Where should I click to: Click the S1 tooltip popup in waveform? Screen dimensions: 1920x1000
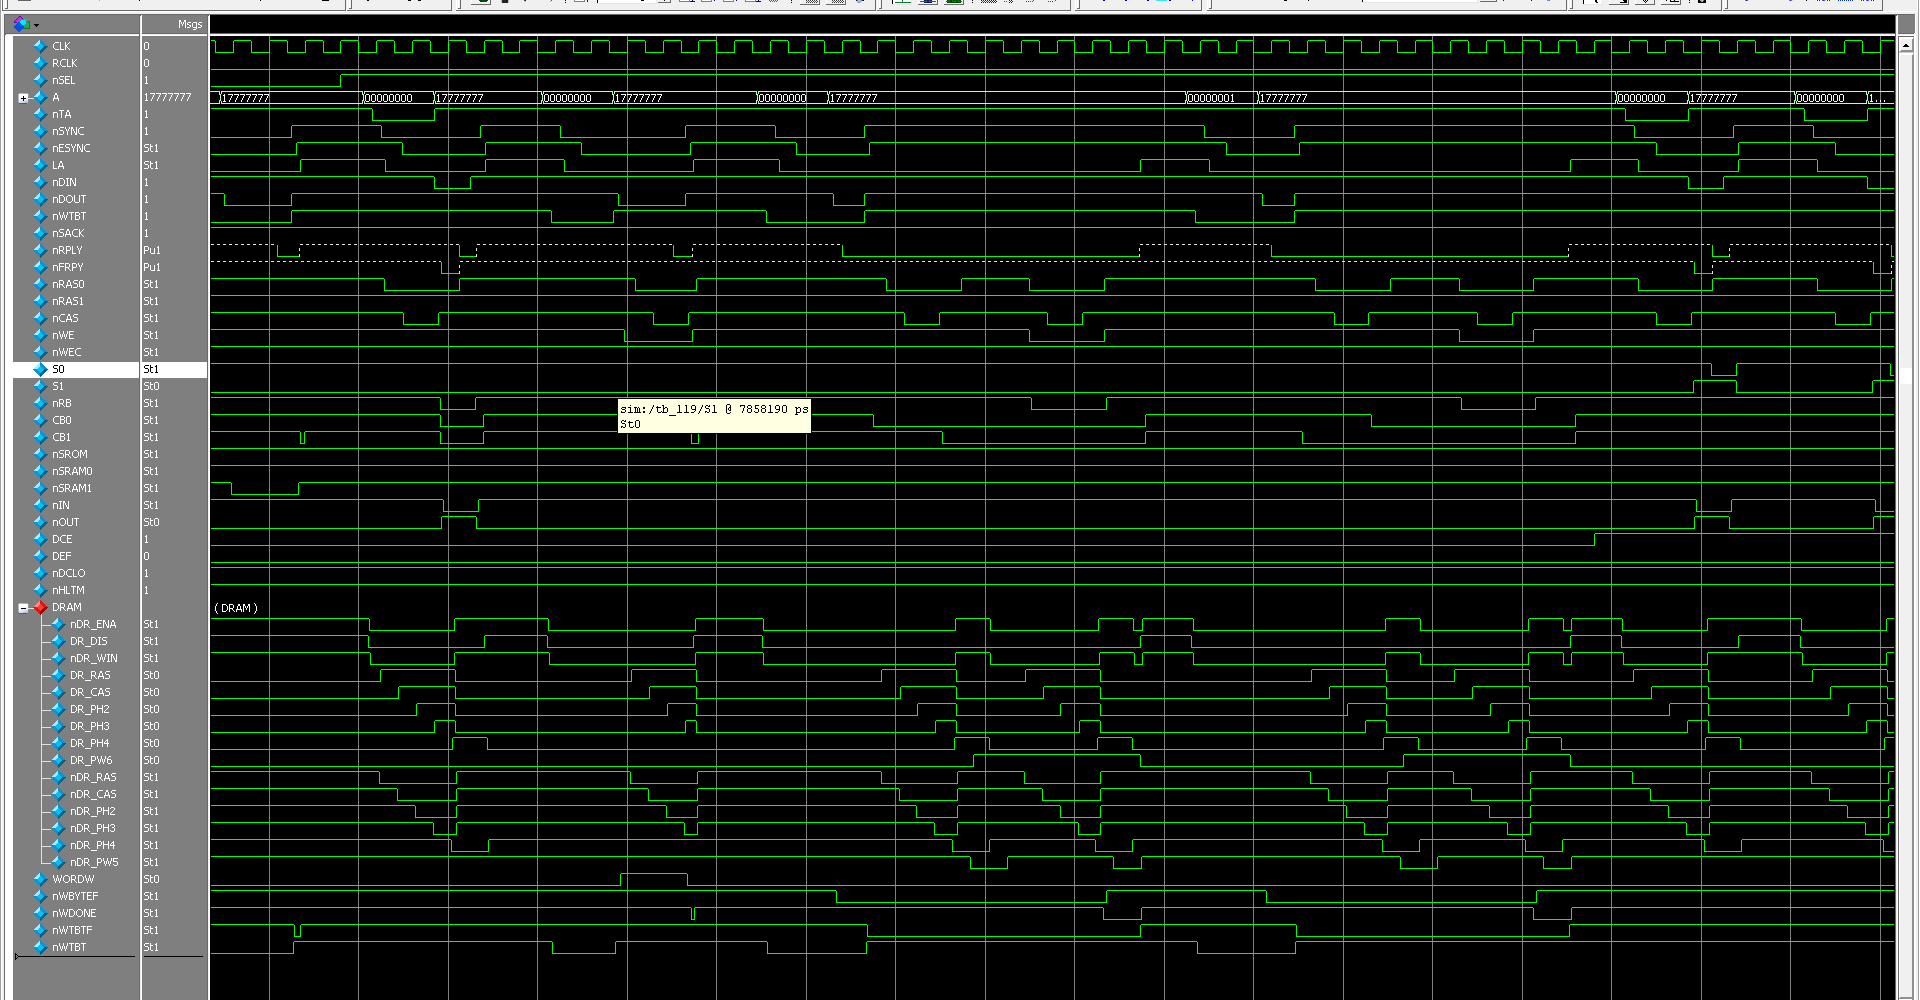713,416
